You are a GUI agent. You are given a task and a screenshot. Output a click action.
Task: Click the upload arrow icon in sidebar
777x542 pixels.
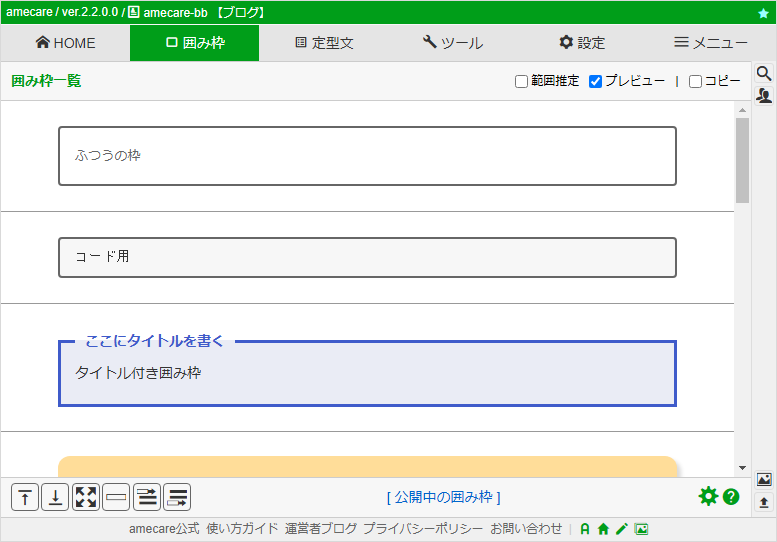click(764, 502)
